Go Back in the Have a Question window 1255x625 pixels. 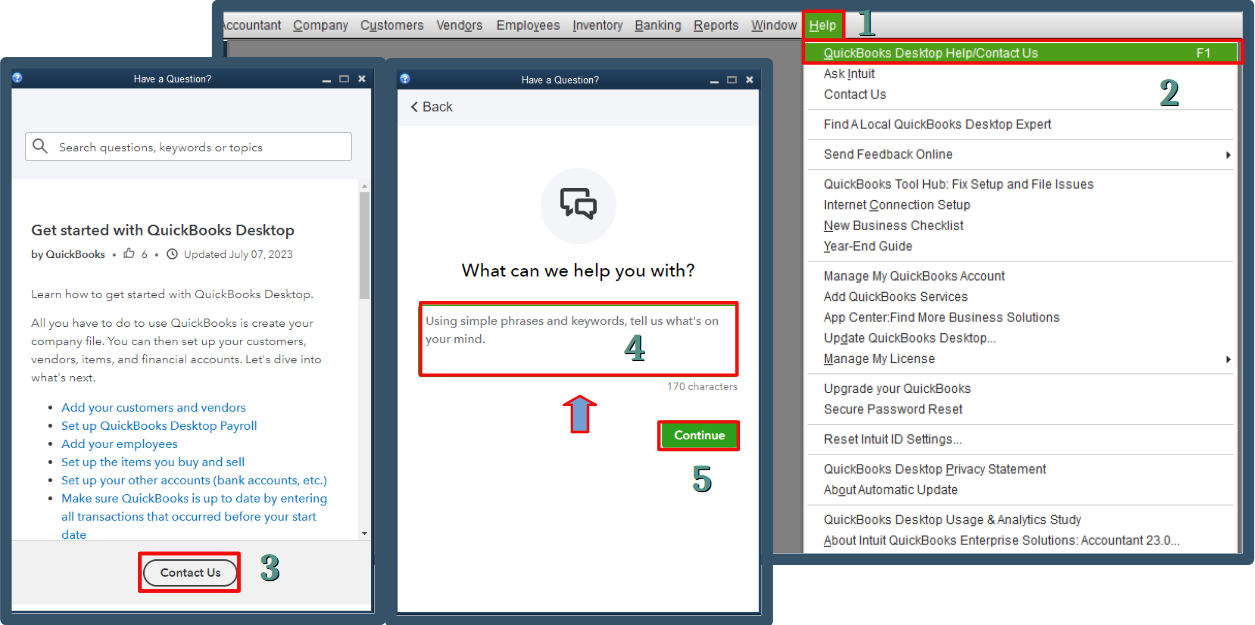(432, 107)
